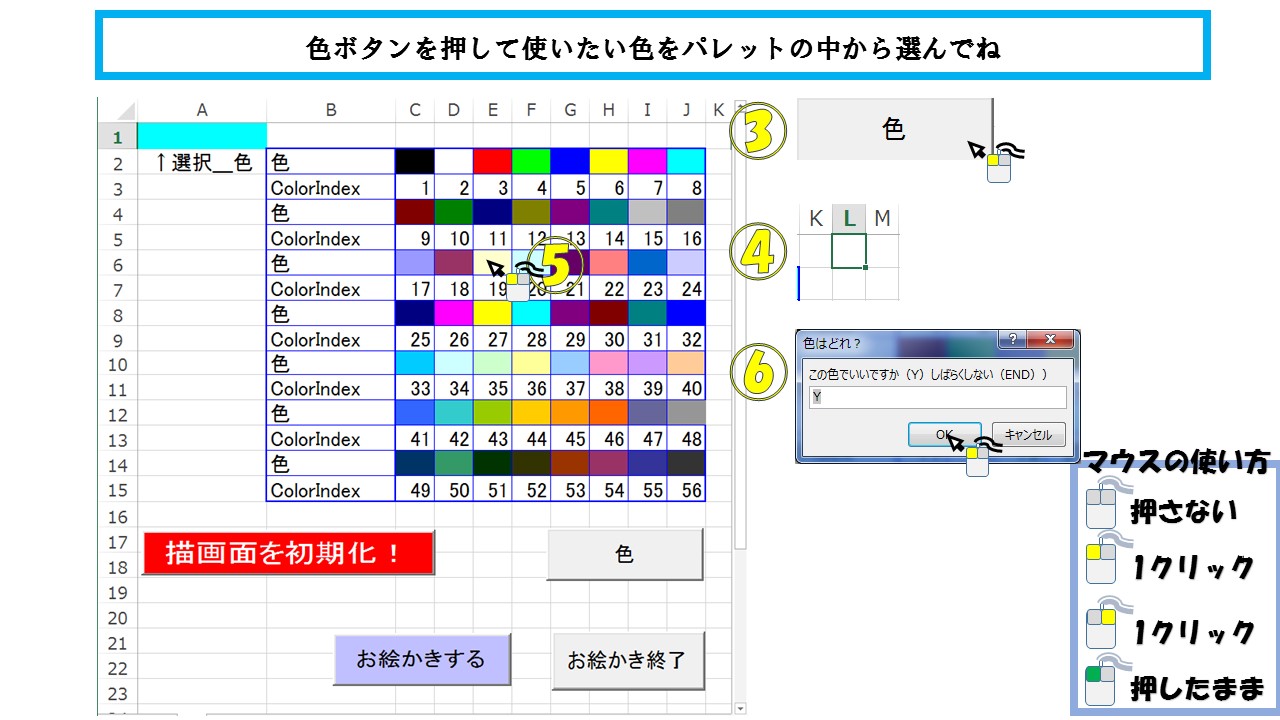Pick the rose swatch above ColorIndex 38
The height and width of the screenshot is (720, 1280).
coord(608,363)
